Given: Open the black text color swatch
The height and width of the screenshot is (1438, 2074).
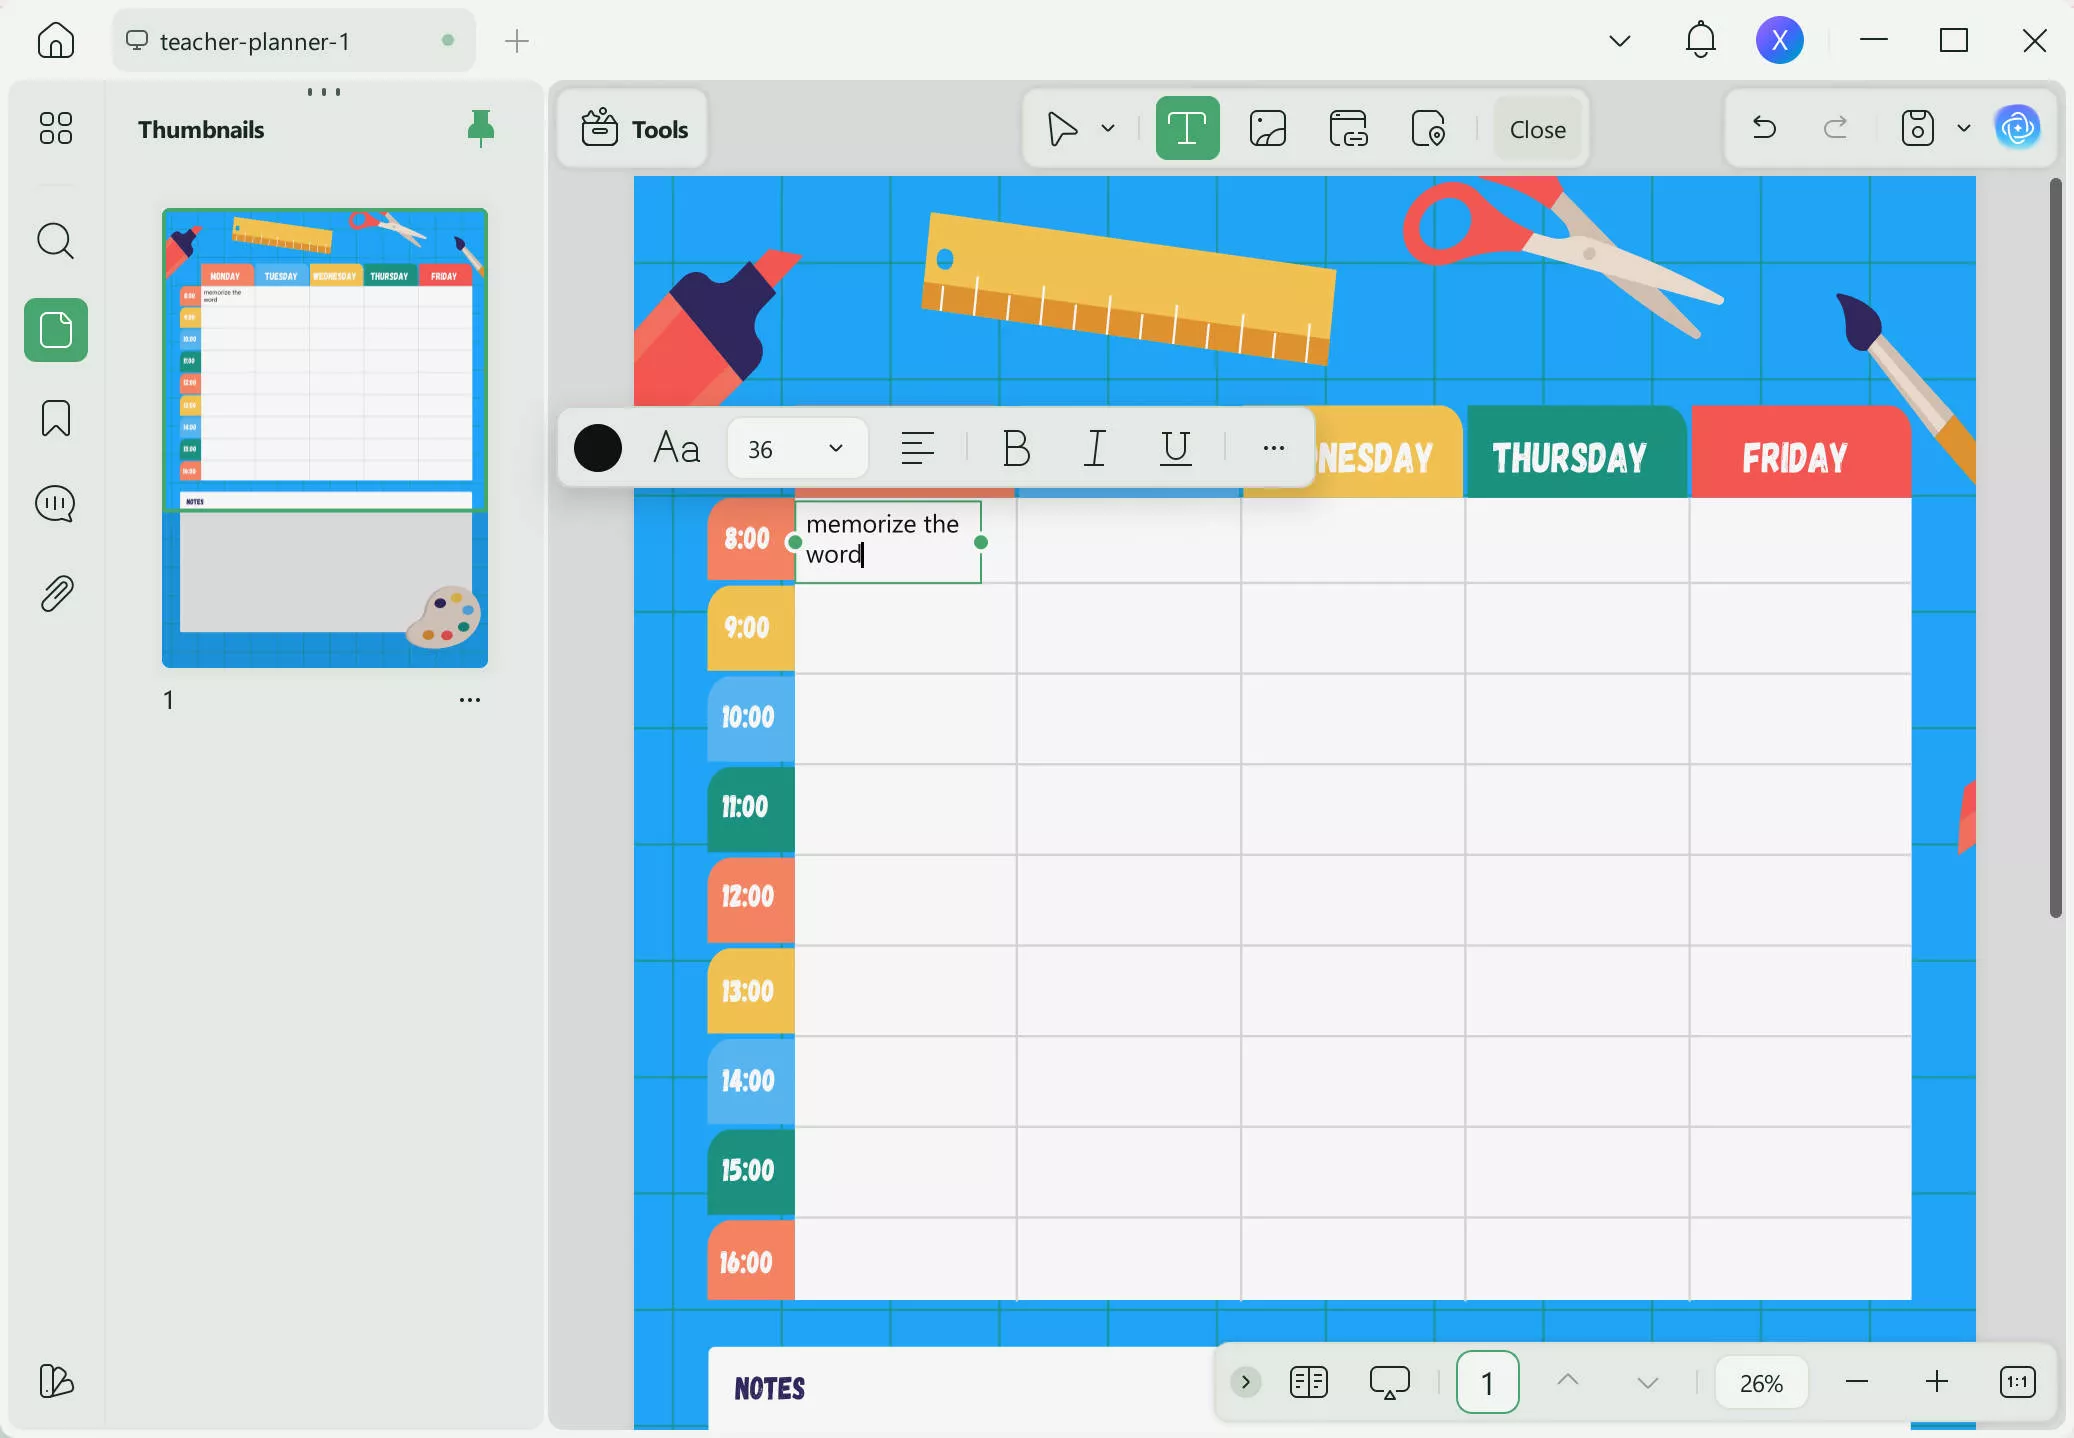Looking at the screenshot, I should click(x=598, y=448).
